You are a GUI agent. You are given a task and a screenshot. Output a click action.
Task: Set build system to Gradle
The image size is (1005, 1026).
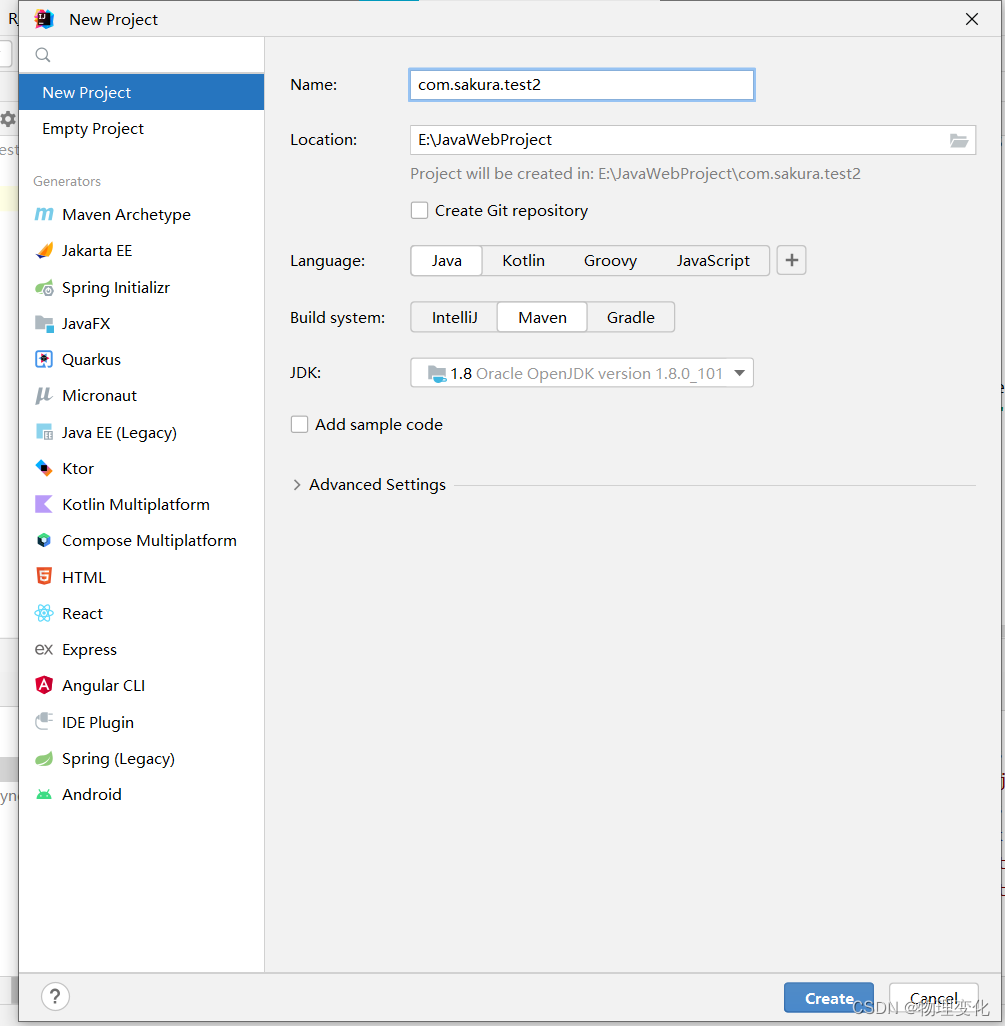tap(630, 317)
